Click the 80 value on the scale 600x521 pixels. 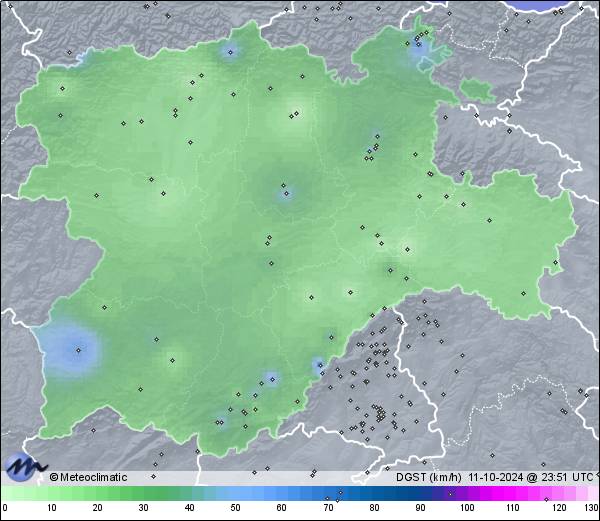click(x=374, y=508)
